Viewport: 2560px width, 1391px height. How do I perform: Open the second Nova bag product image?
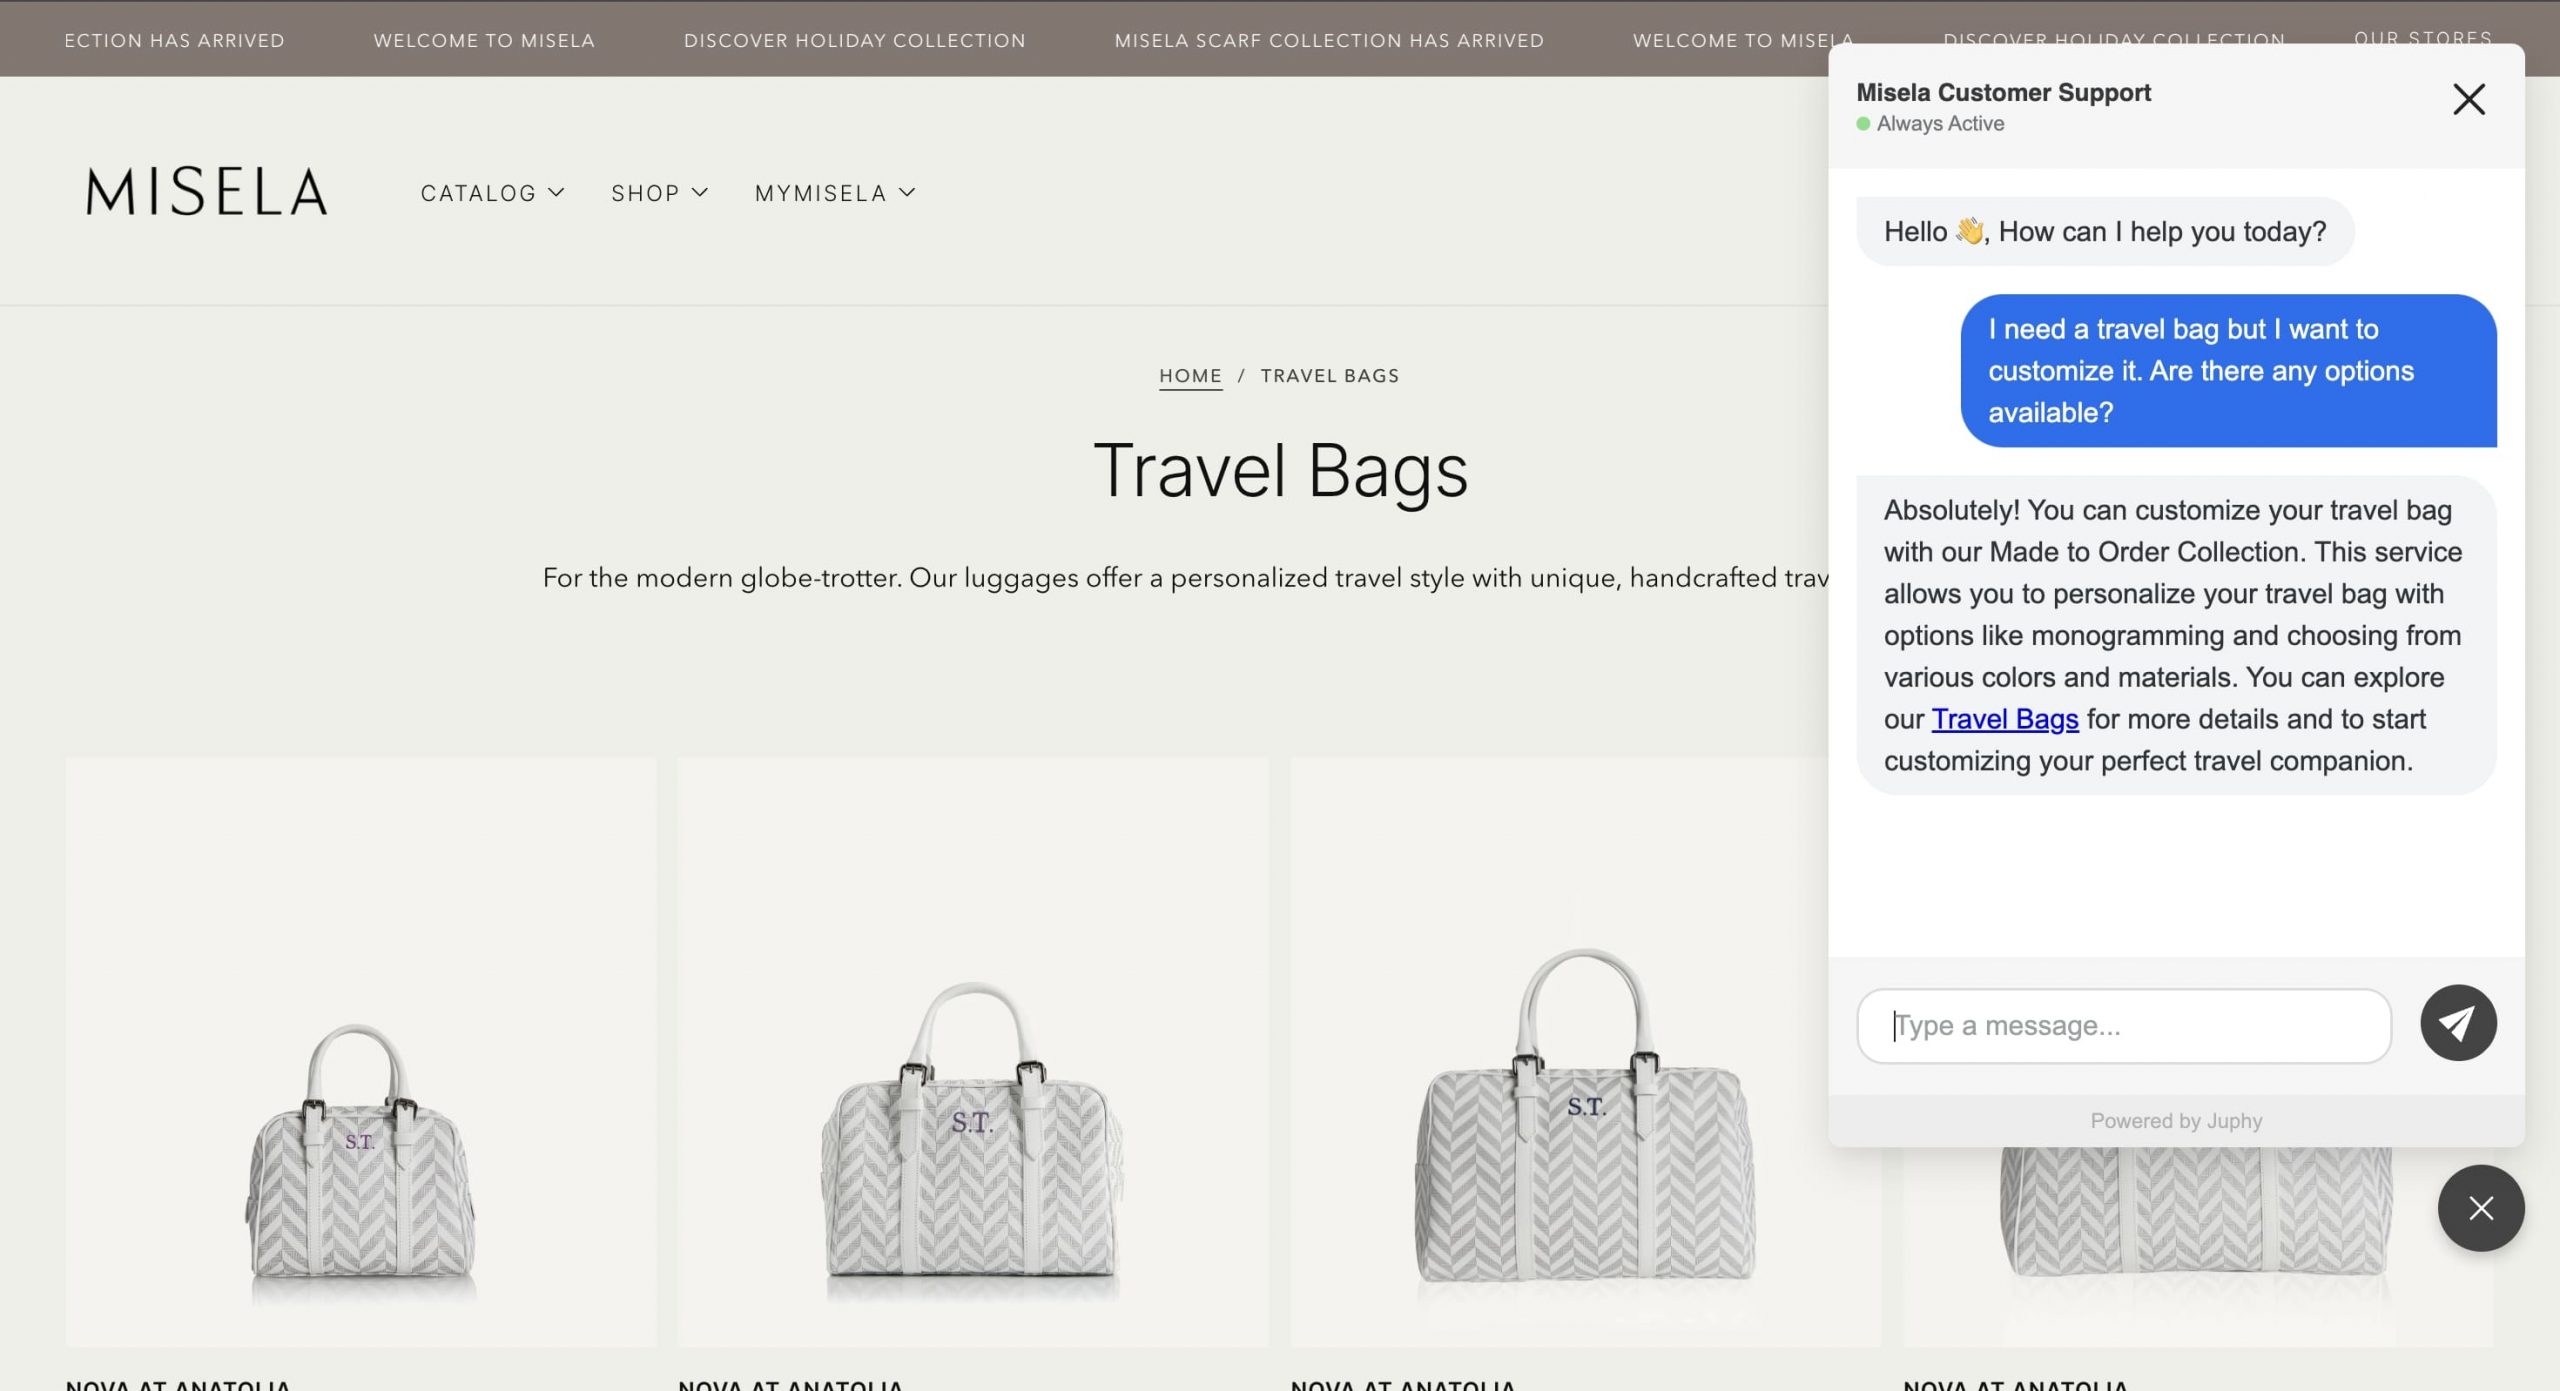coord(972,1052)
